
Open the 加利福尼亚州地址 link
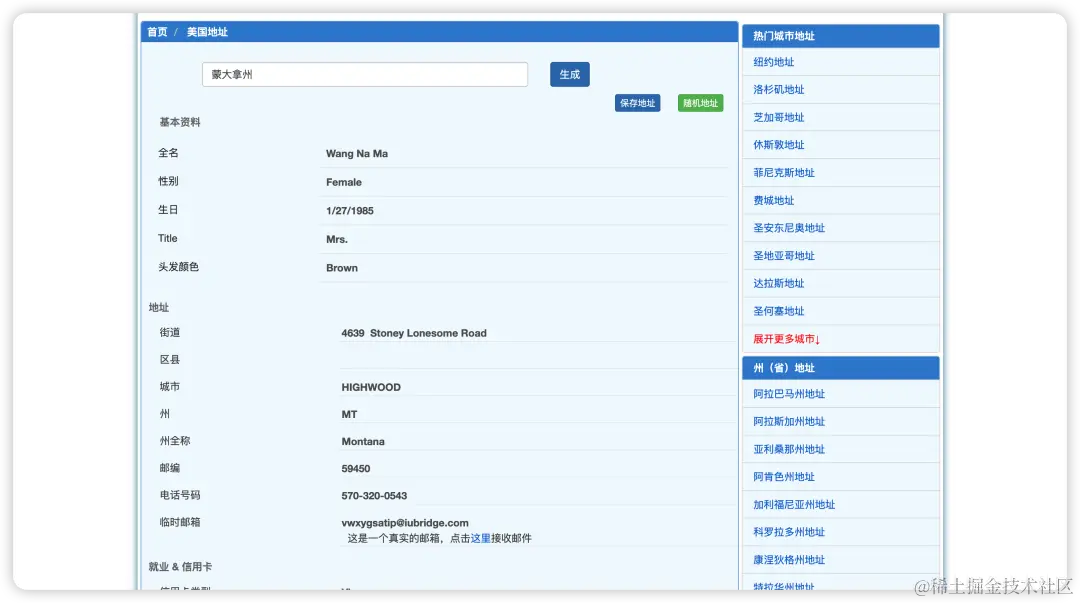click(x=793, y=504)
